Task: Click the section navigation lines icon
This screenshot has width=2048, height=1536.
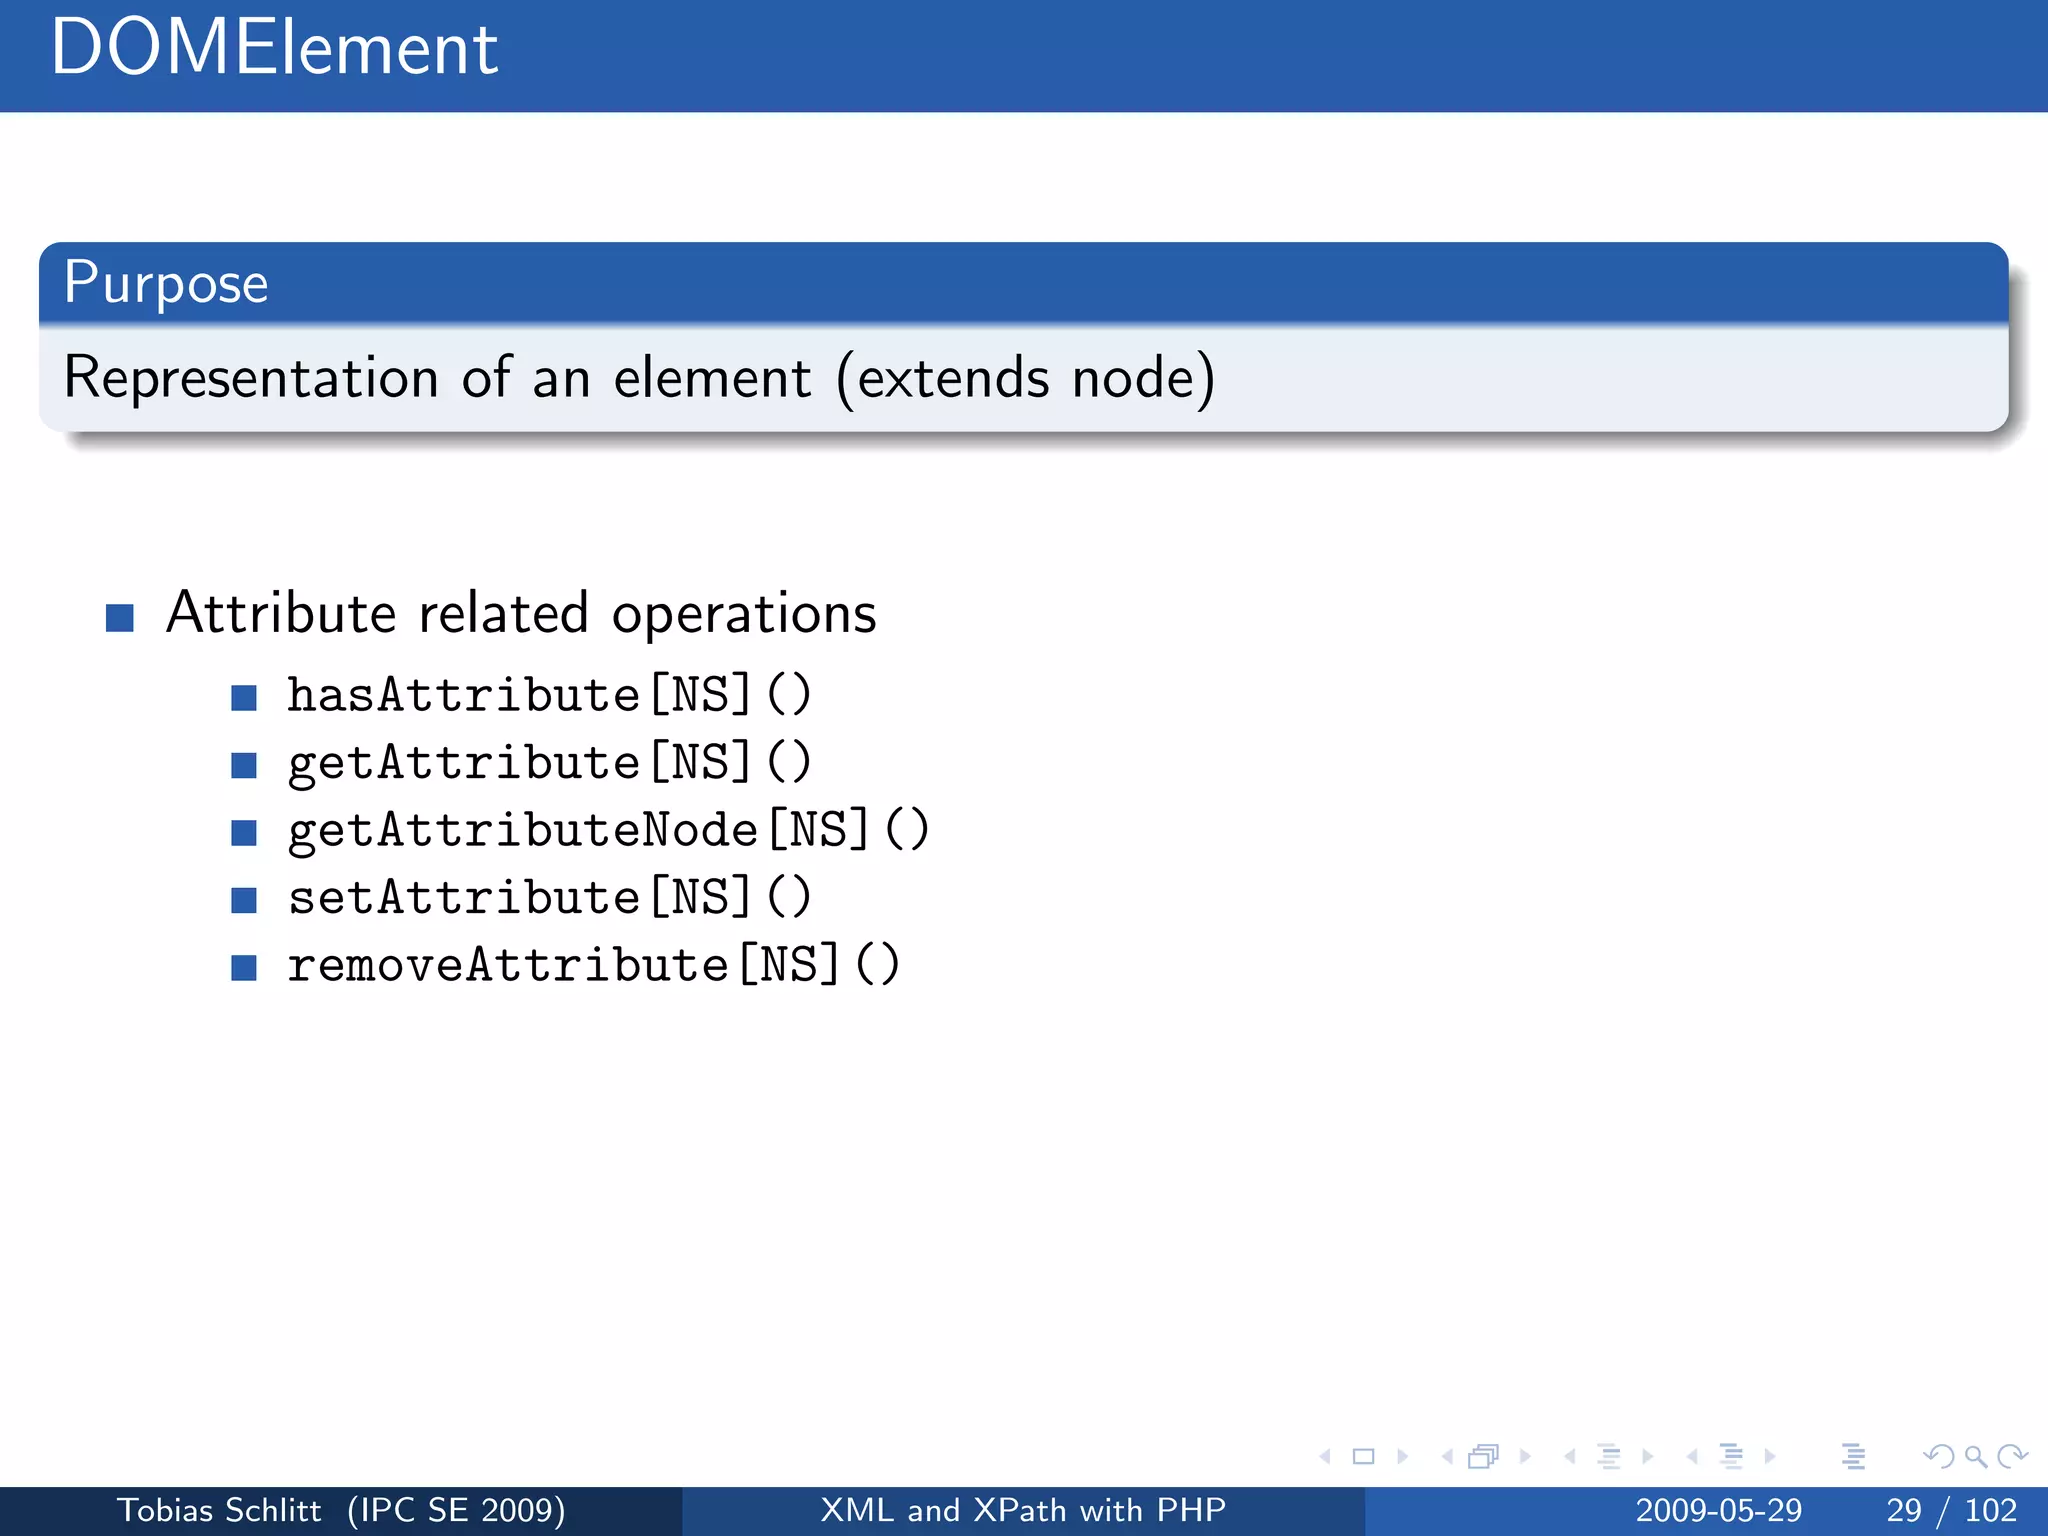Action: (1731, 1457)
